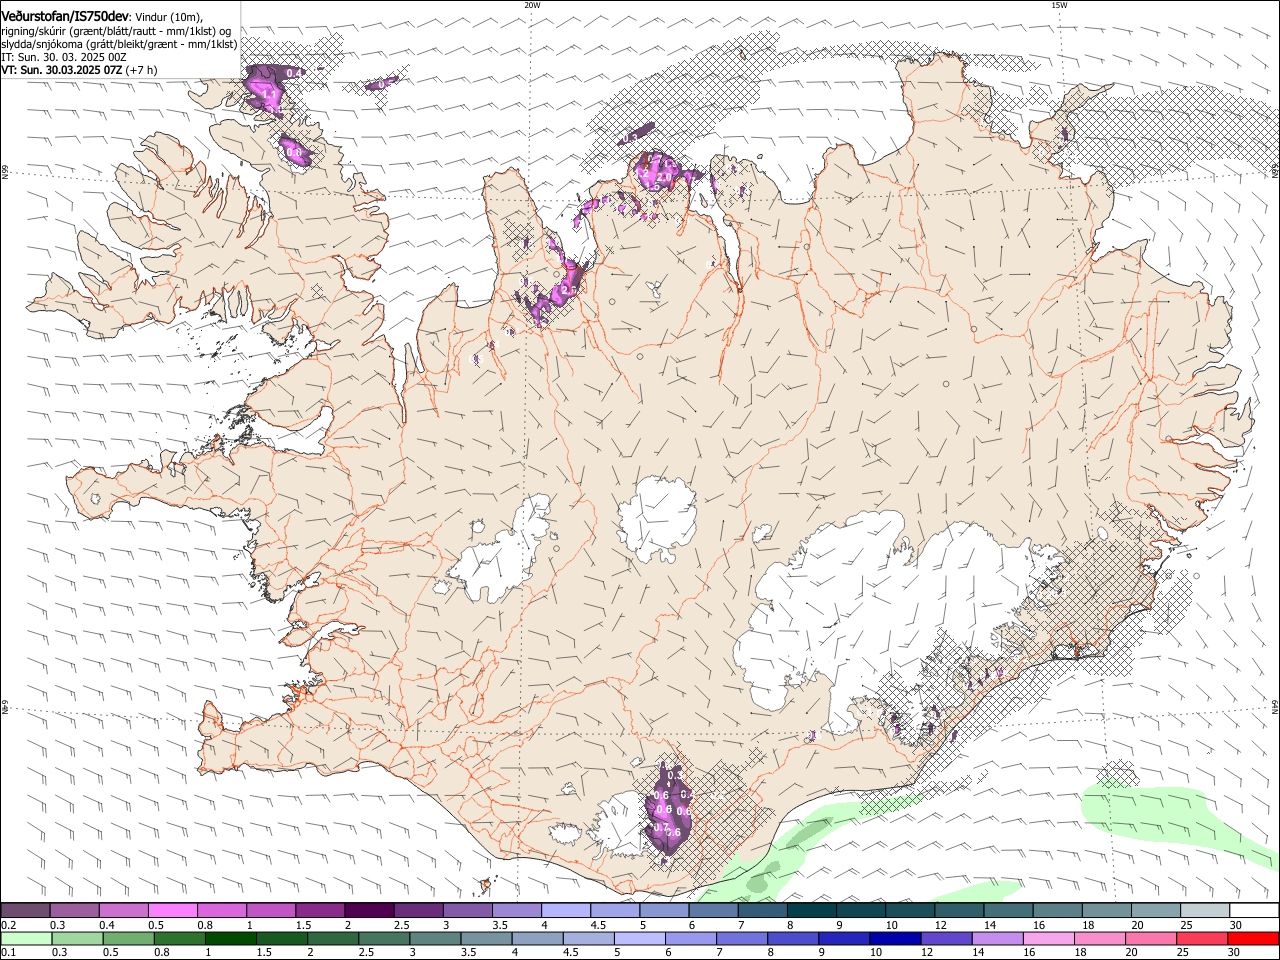This screenshot has width=1280, height=960.
Task: Pick upper legend light grey swatch at 25
Action: tap(1205, 911)
